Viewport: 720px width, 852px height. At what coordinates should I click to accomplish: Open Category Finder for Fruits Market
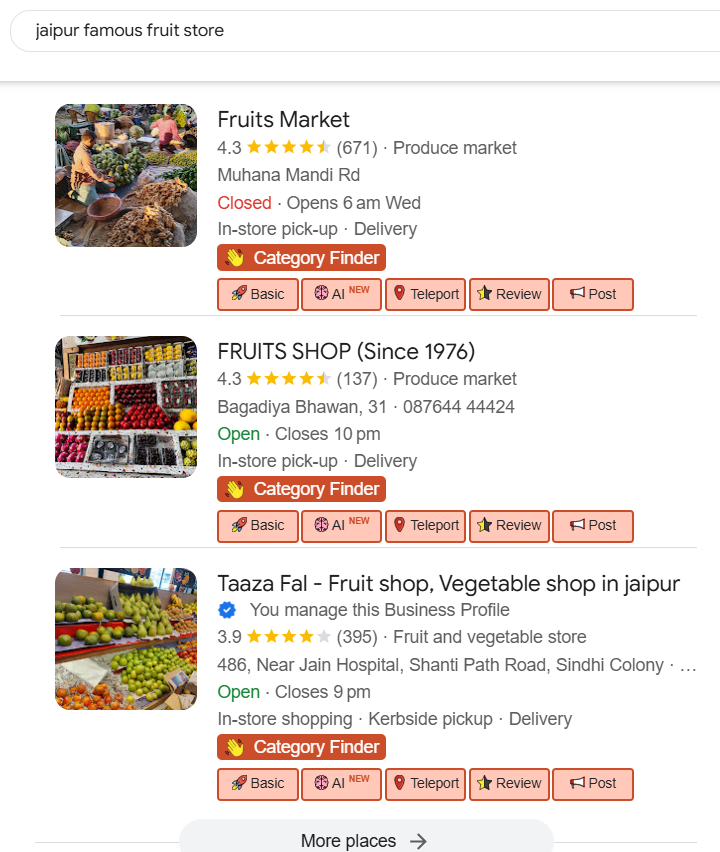pos(301,258)
